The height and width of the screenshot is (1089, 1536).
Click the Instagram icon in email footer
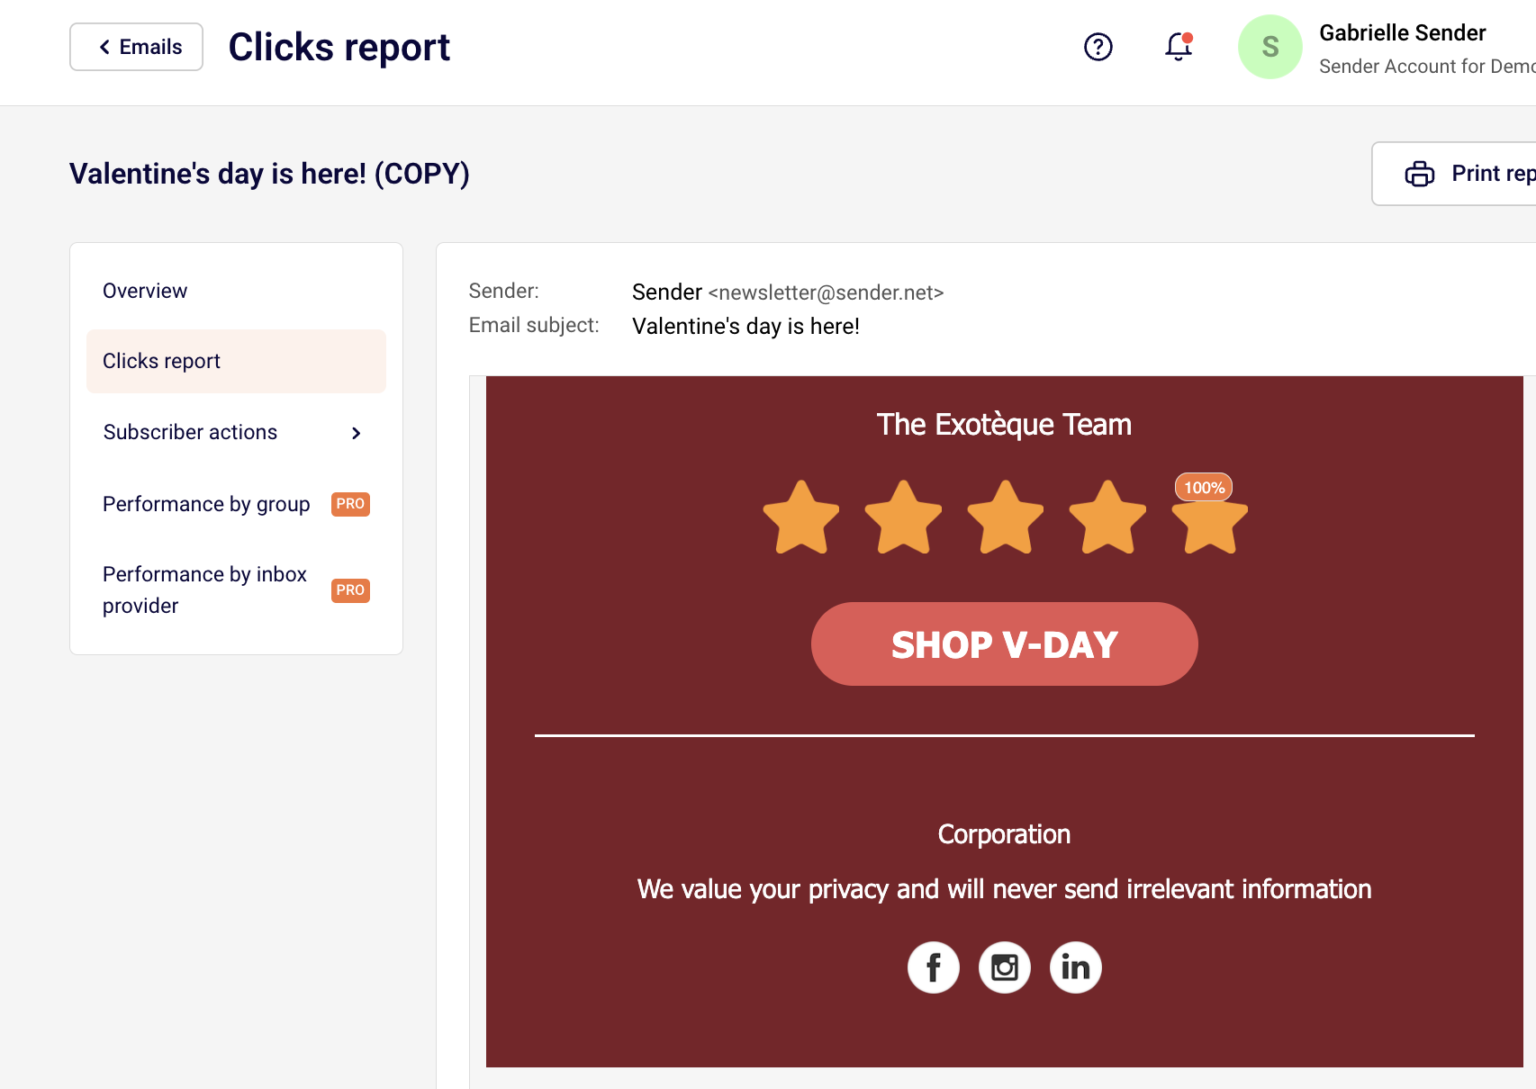(x=1004, y=967)
